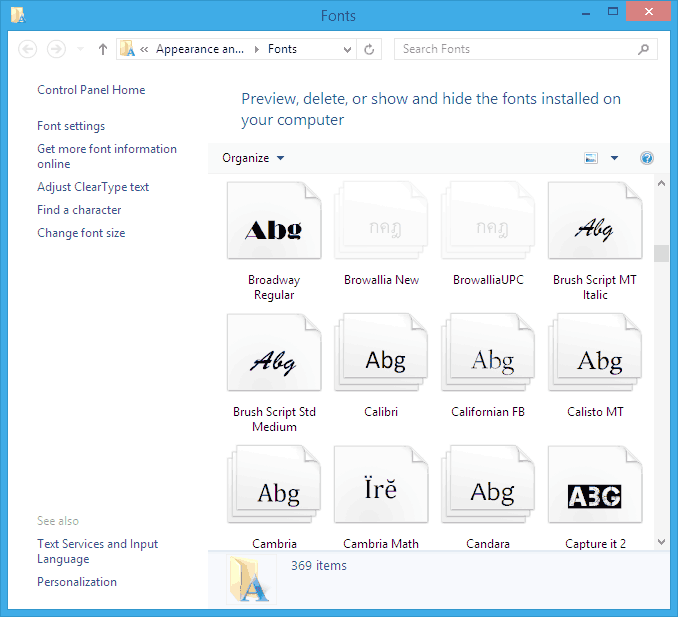Maximize the Fonts window
Viewport: 678px width, 617px height.
click(613, 12)
